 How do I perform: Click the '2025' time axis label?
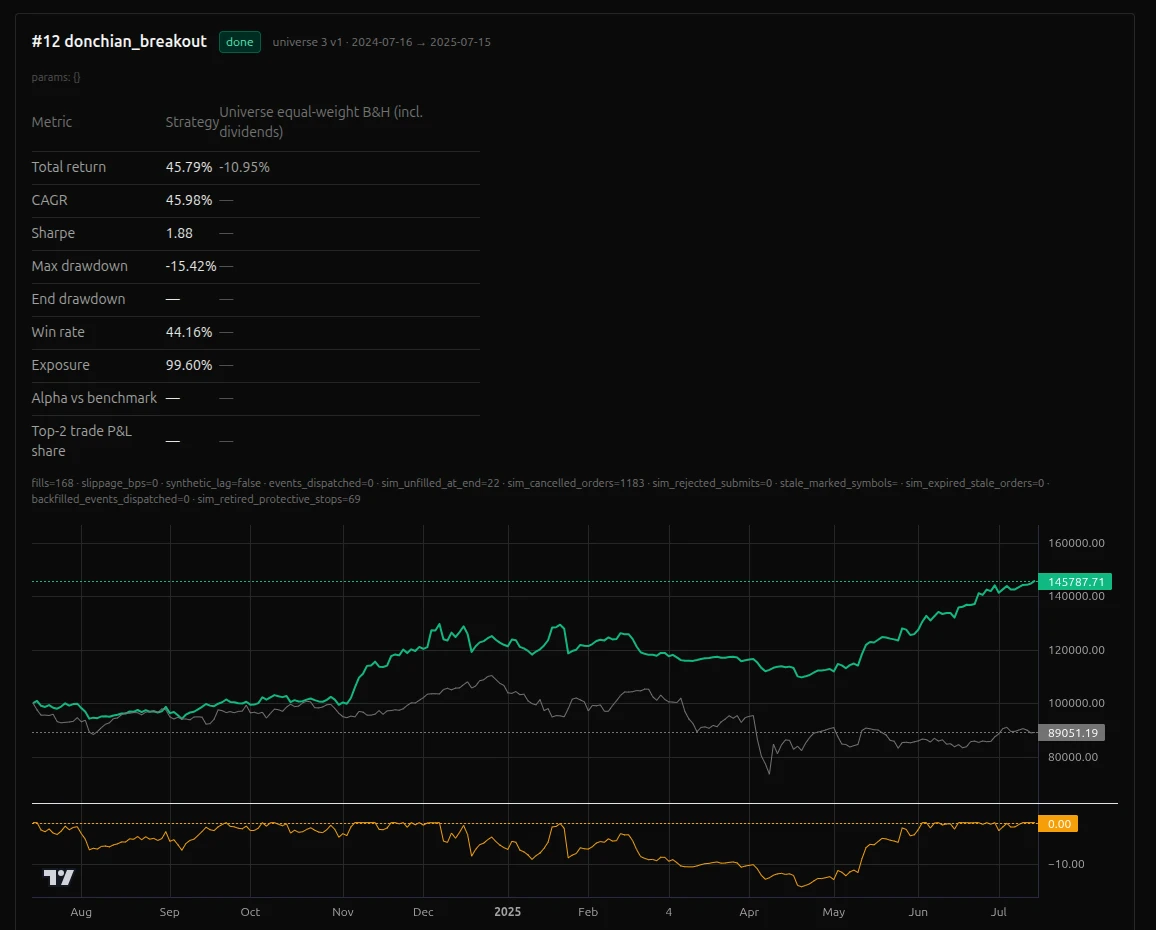507,912
